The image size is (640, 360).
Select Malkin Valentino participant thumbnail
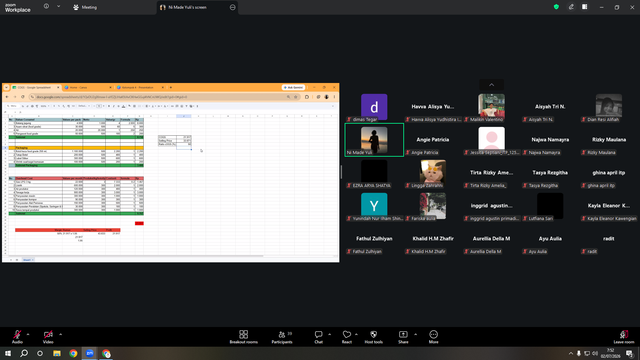click(491, 107)
